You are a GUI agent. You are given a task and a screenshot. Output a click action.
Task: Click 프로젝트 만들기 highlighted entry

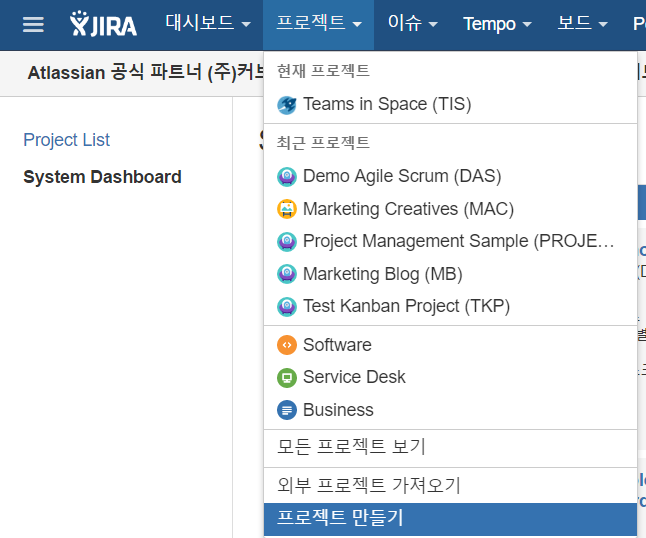(x=450, y=518)
